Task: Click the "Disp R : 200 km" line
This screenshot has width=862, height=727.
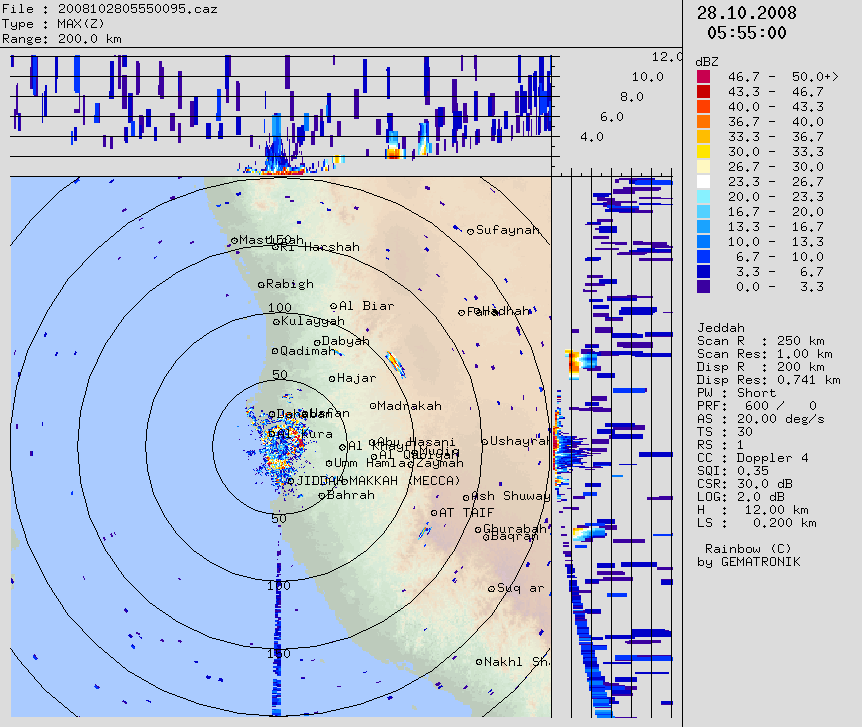Action: 761,367
